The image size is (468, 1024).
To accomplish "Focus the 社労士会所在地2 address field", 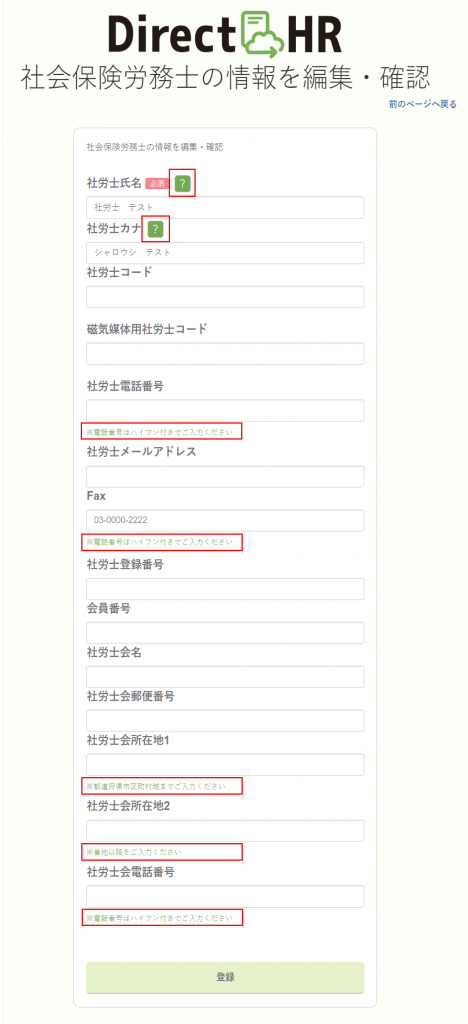I will click(x=225, y=831).
